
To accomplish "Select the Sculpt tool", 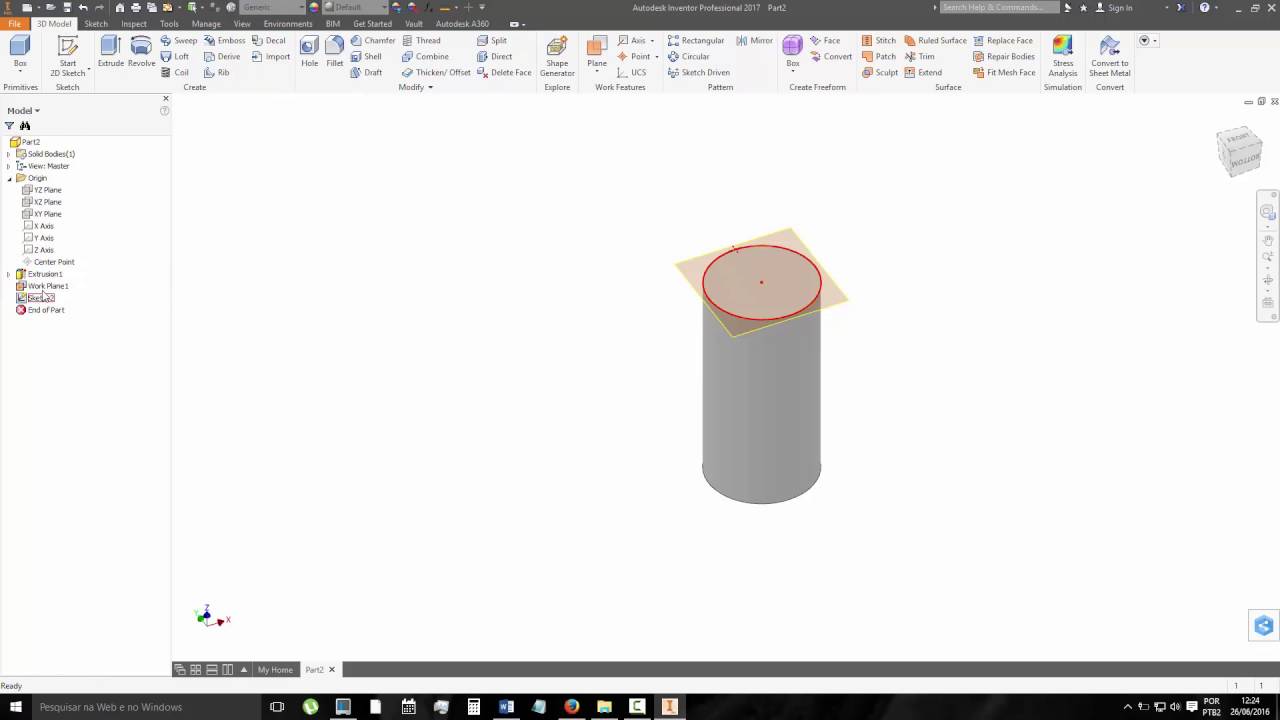I will click(880, 73).
